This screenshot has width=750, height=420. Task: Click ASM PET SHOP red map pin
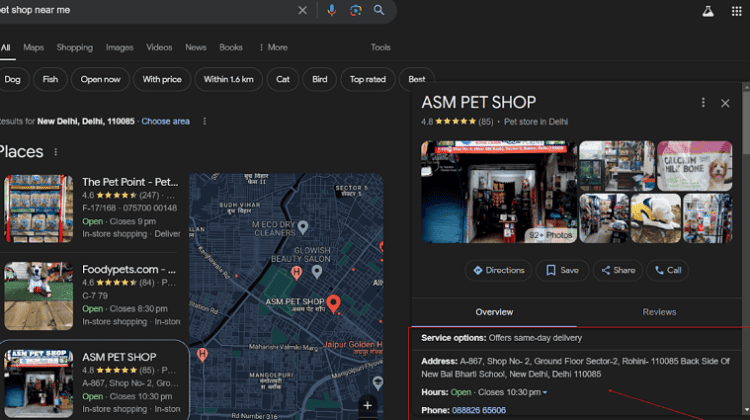coord(333,304)
